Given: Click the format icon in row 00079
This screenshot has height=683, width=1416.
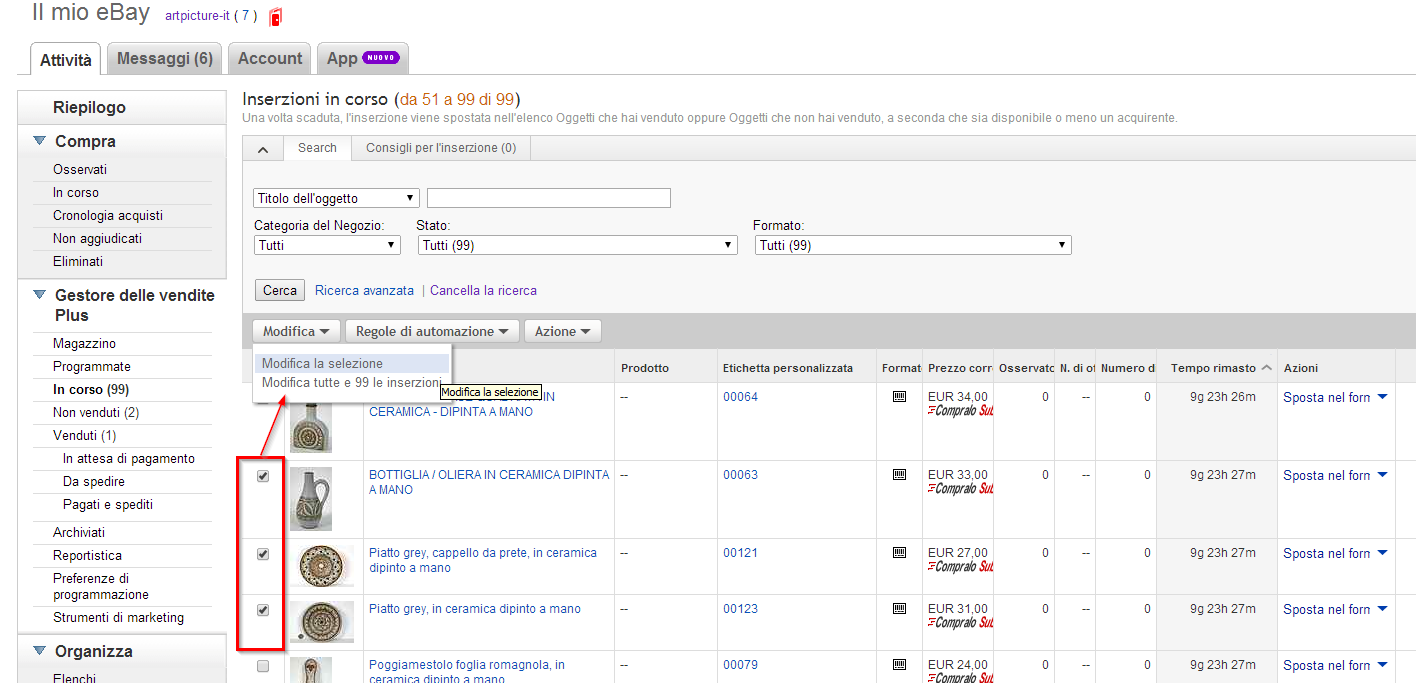Looking at the screenshot, I should click(899, 665).
